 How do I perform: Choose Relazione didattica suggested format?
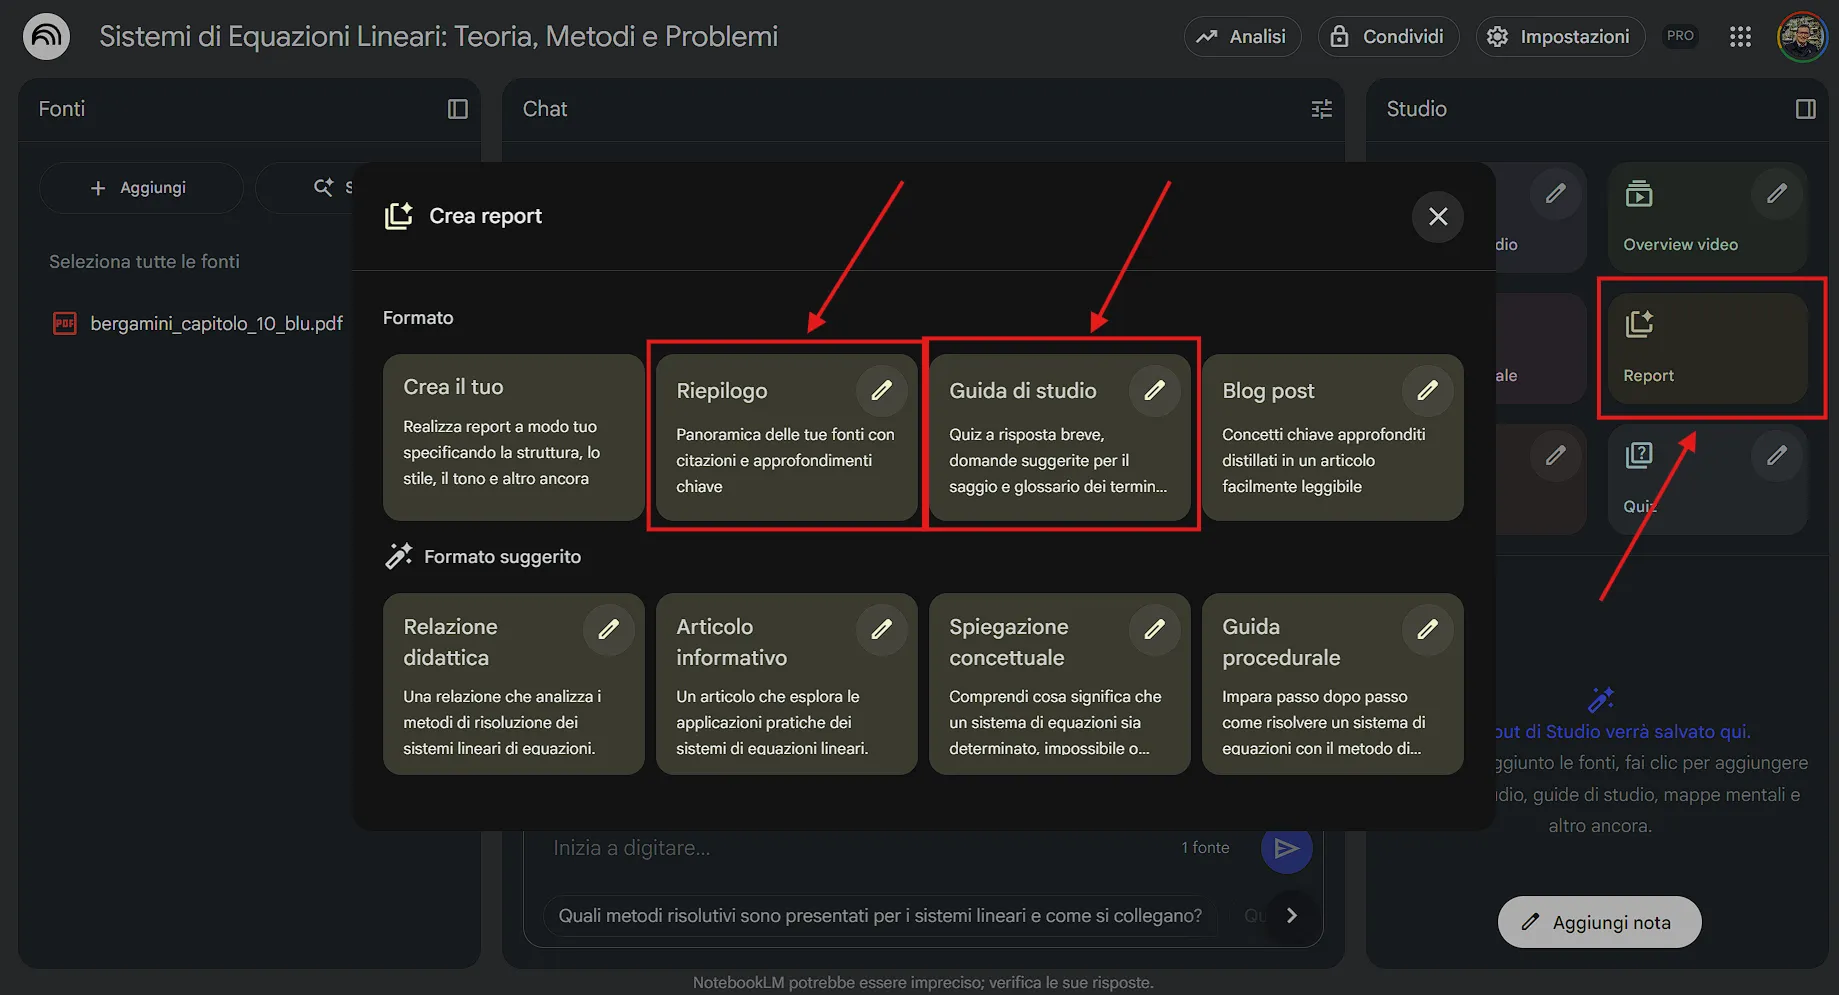coord(513,684)
